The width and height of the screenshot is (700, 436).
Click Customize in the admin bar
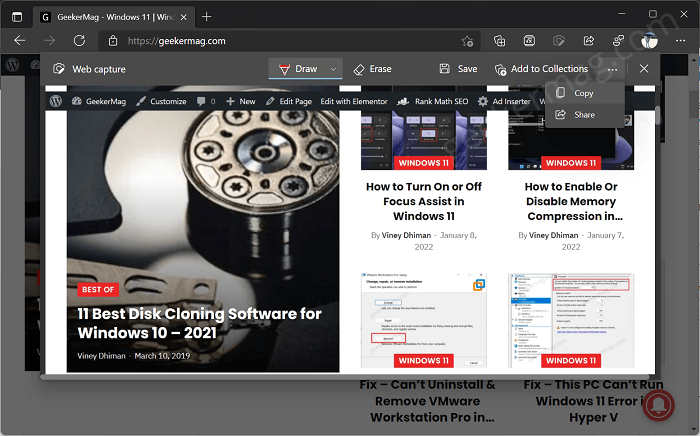(162, 101)
